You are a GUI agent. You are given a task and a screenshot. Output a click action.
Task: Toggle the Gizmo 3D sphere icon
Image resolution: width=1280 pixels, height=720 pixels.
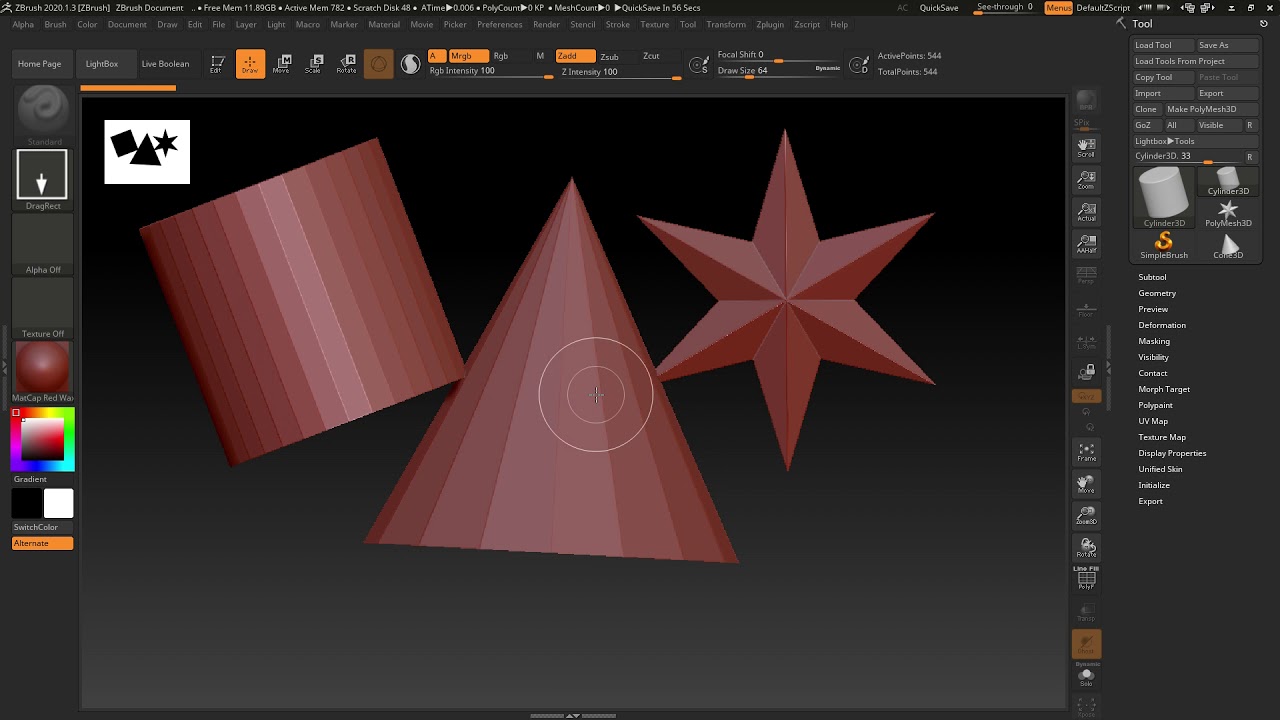[378, 64]
